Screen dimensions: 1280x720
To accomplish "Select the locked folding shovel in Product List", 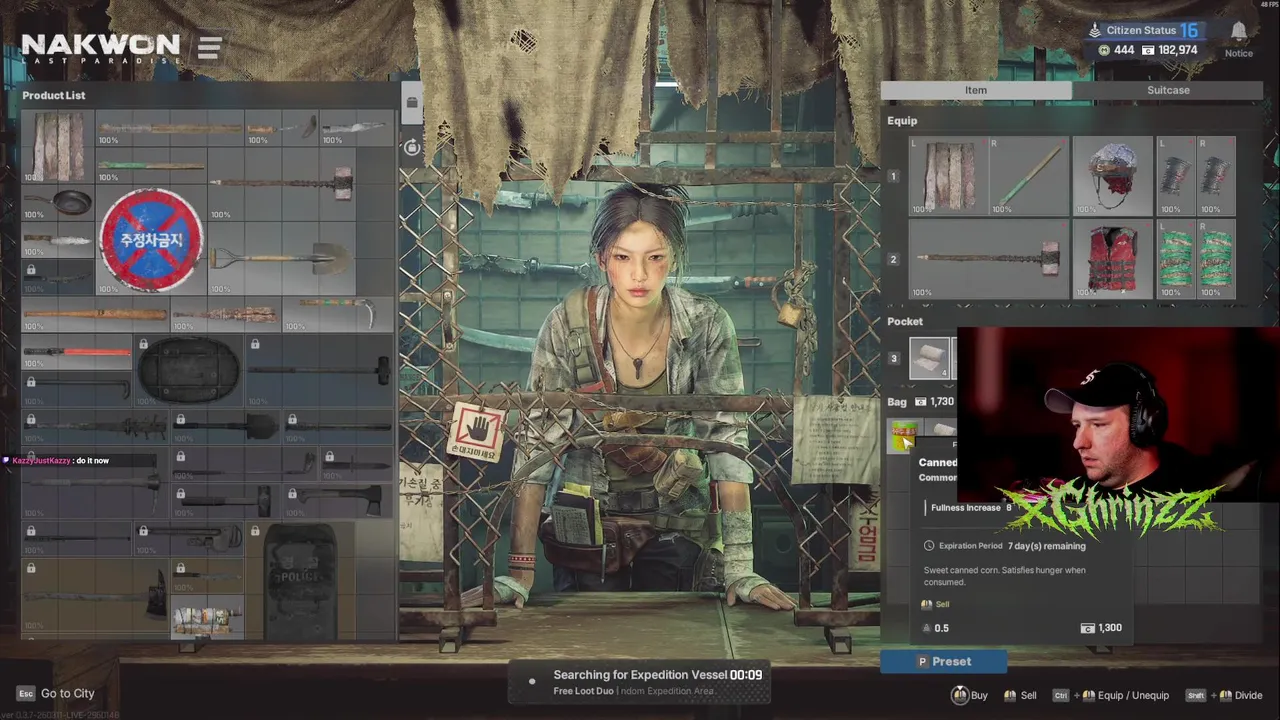I will click(x=225, y=427).
